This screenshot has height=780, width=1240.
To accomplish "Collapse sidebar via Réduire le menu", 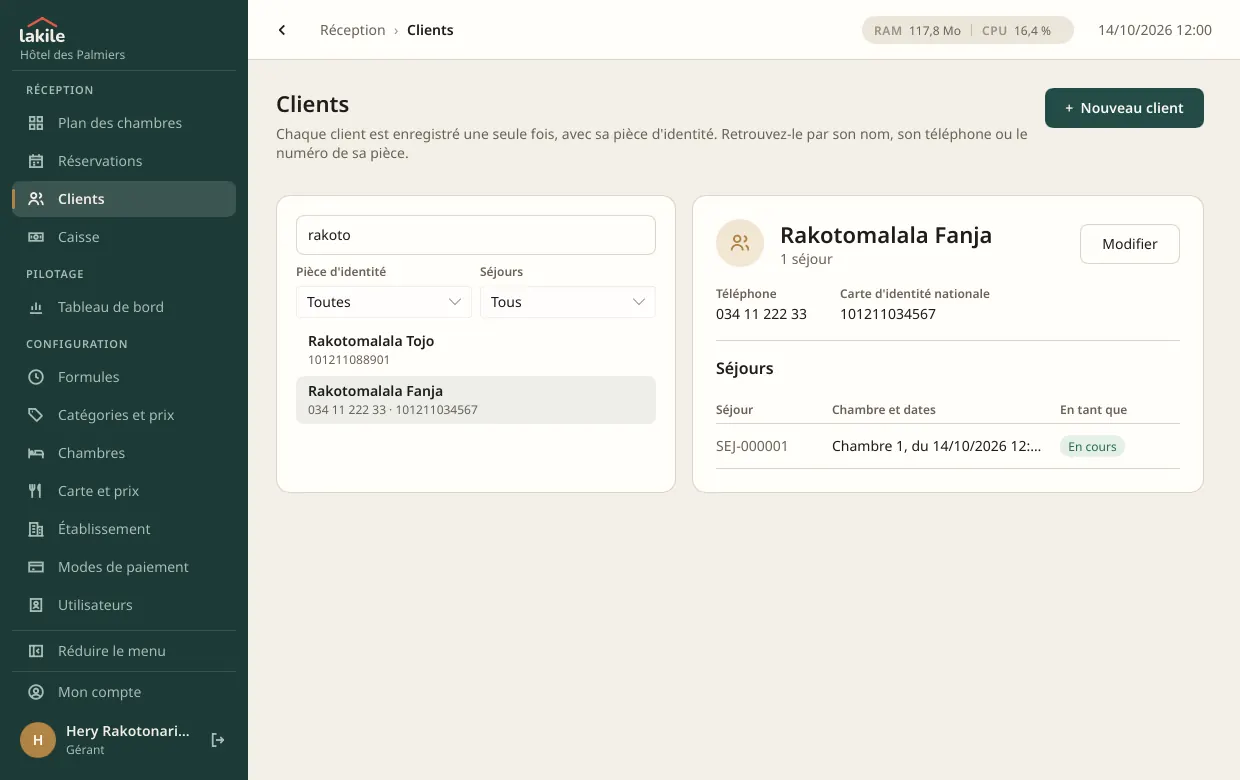I will point(124,651).
